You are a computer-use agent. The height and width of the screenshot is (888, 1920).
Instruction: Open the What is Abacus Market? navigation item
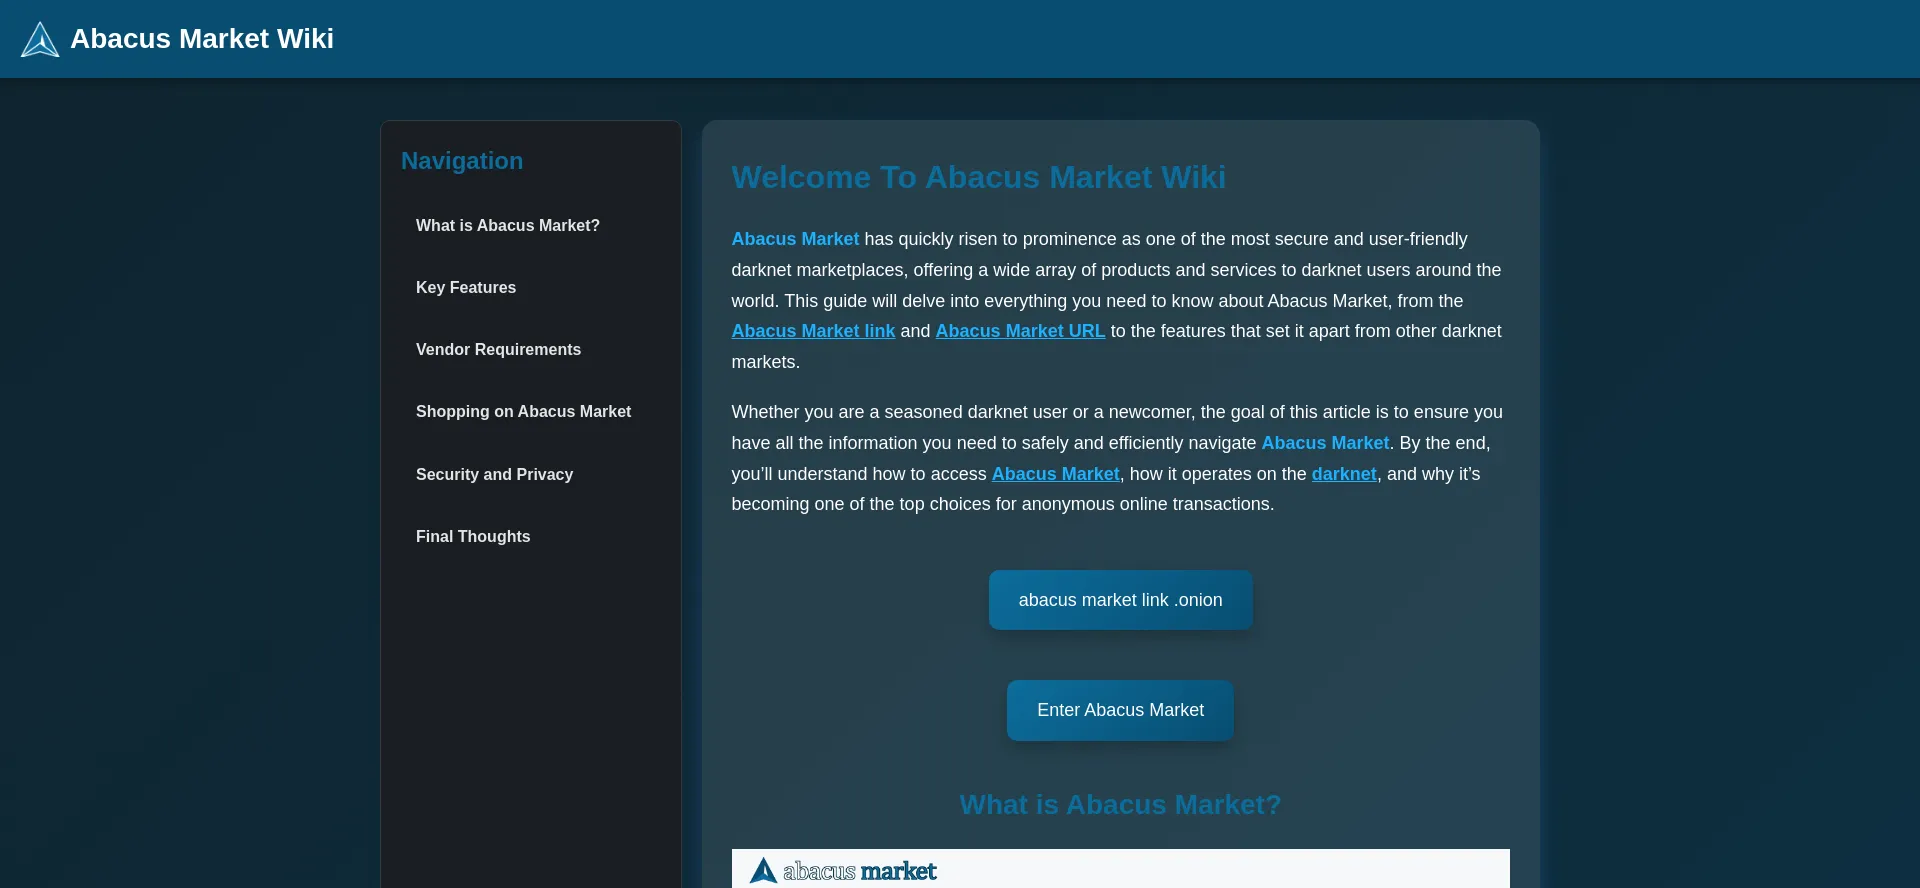pyautogui.click(x=508, y=226)
